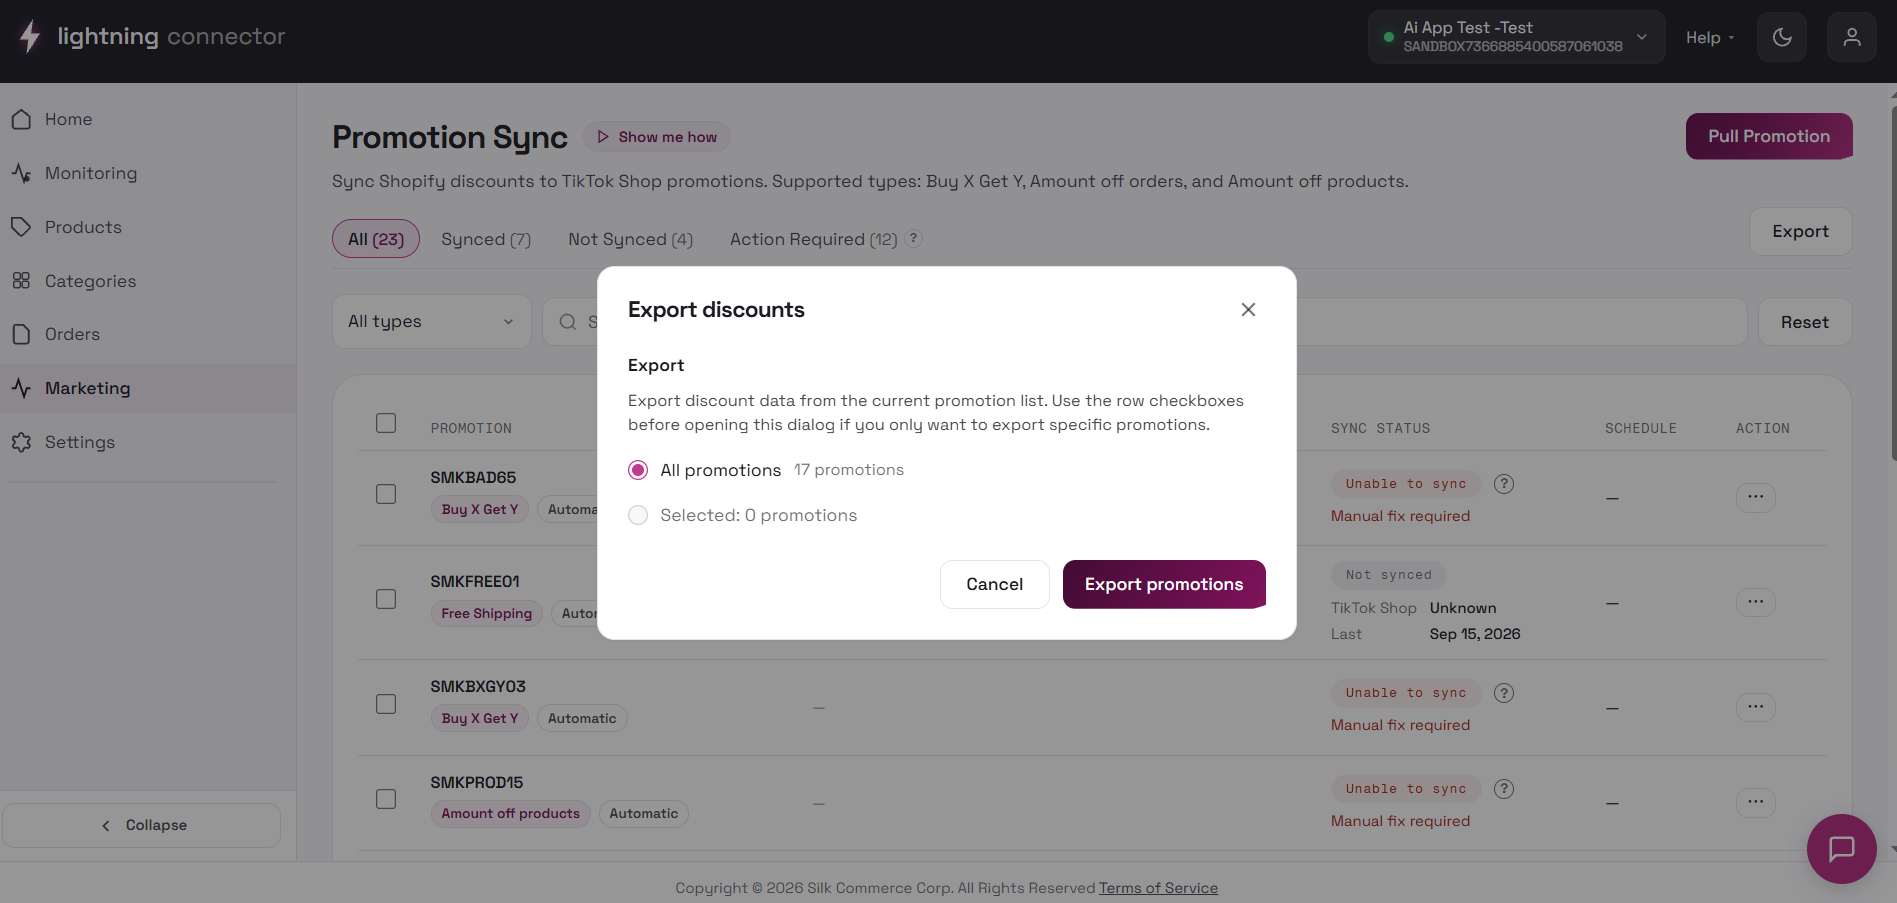Click help icon in SMKBAD65 sync status
Screen dimensions: 1897x903
(1504, 484)
